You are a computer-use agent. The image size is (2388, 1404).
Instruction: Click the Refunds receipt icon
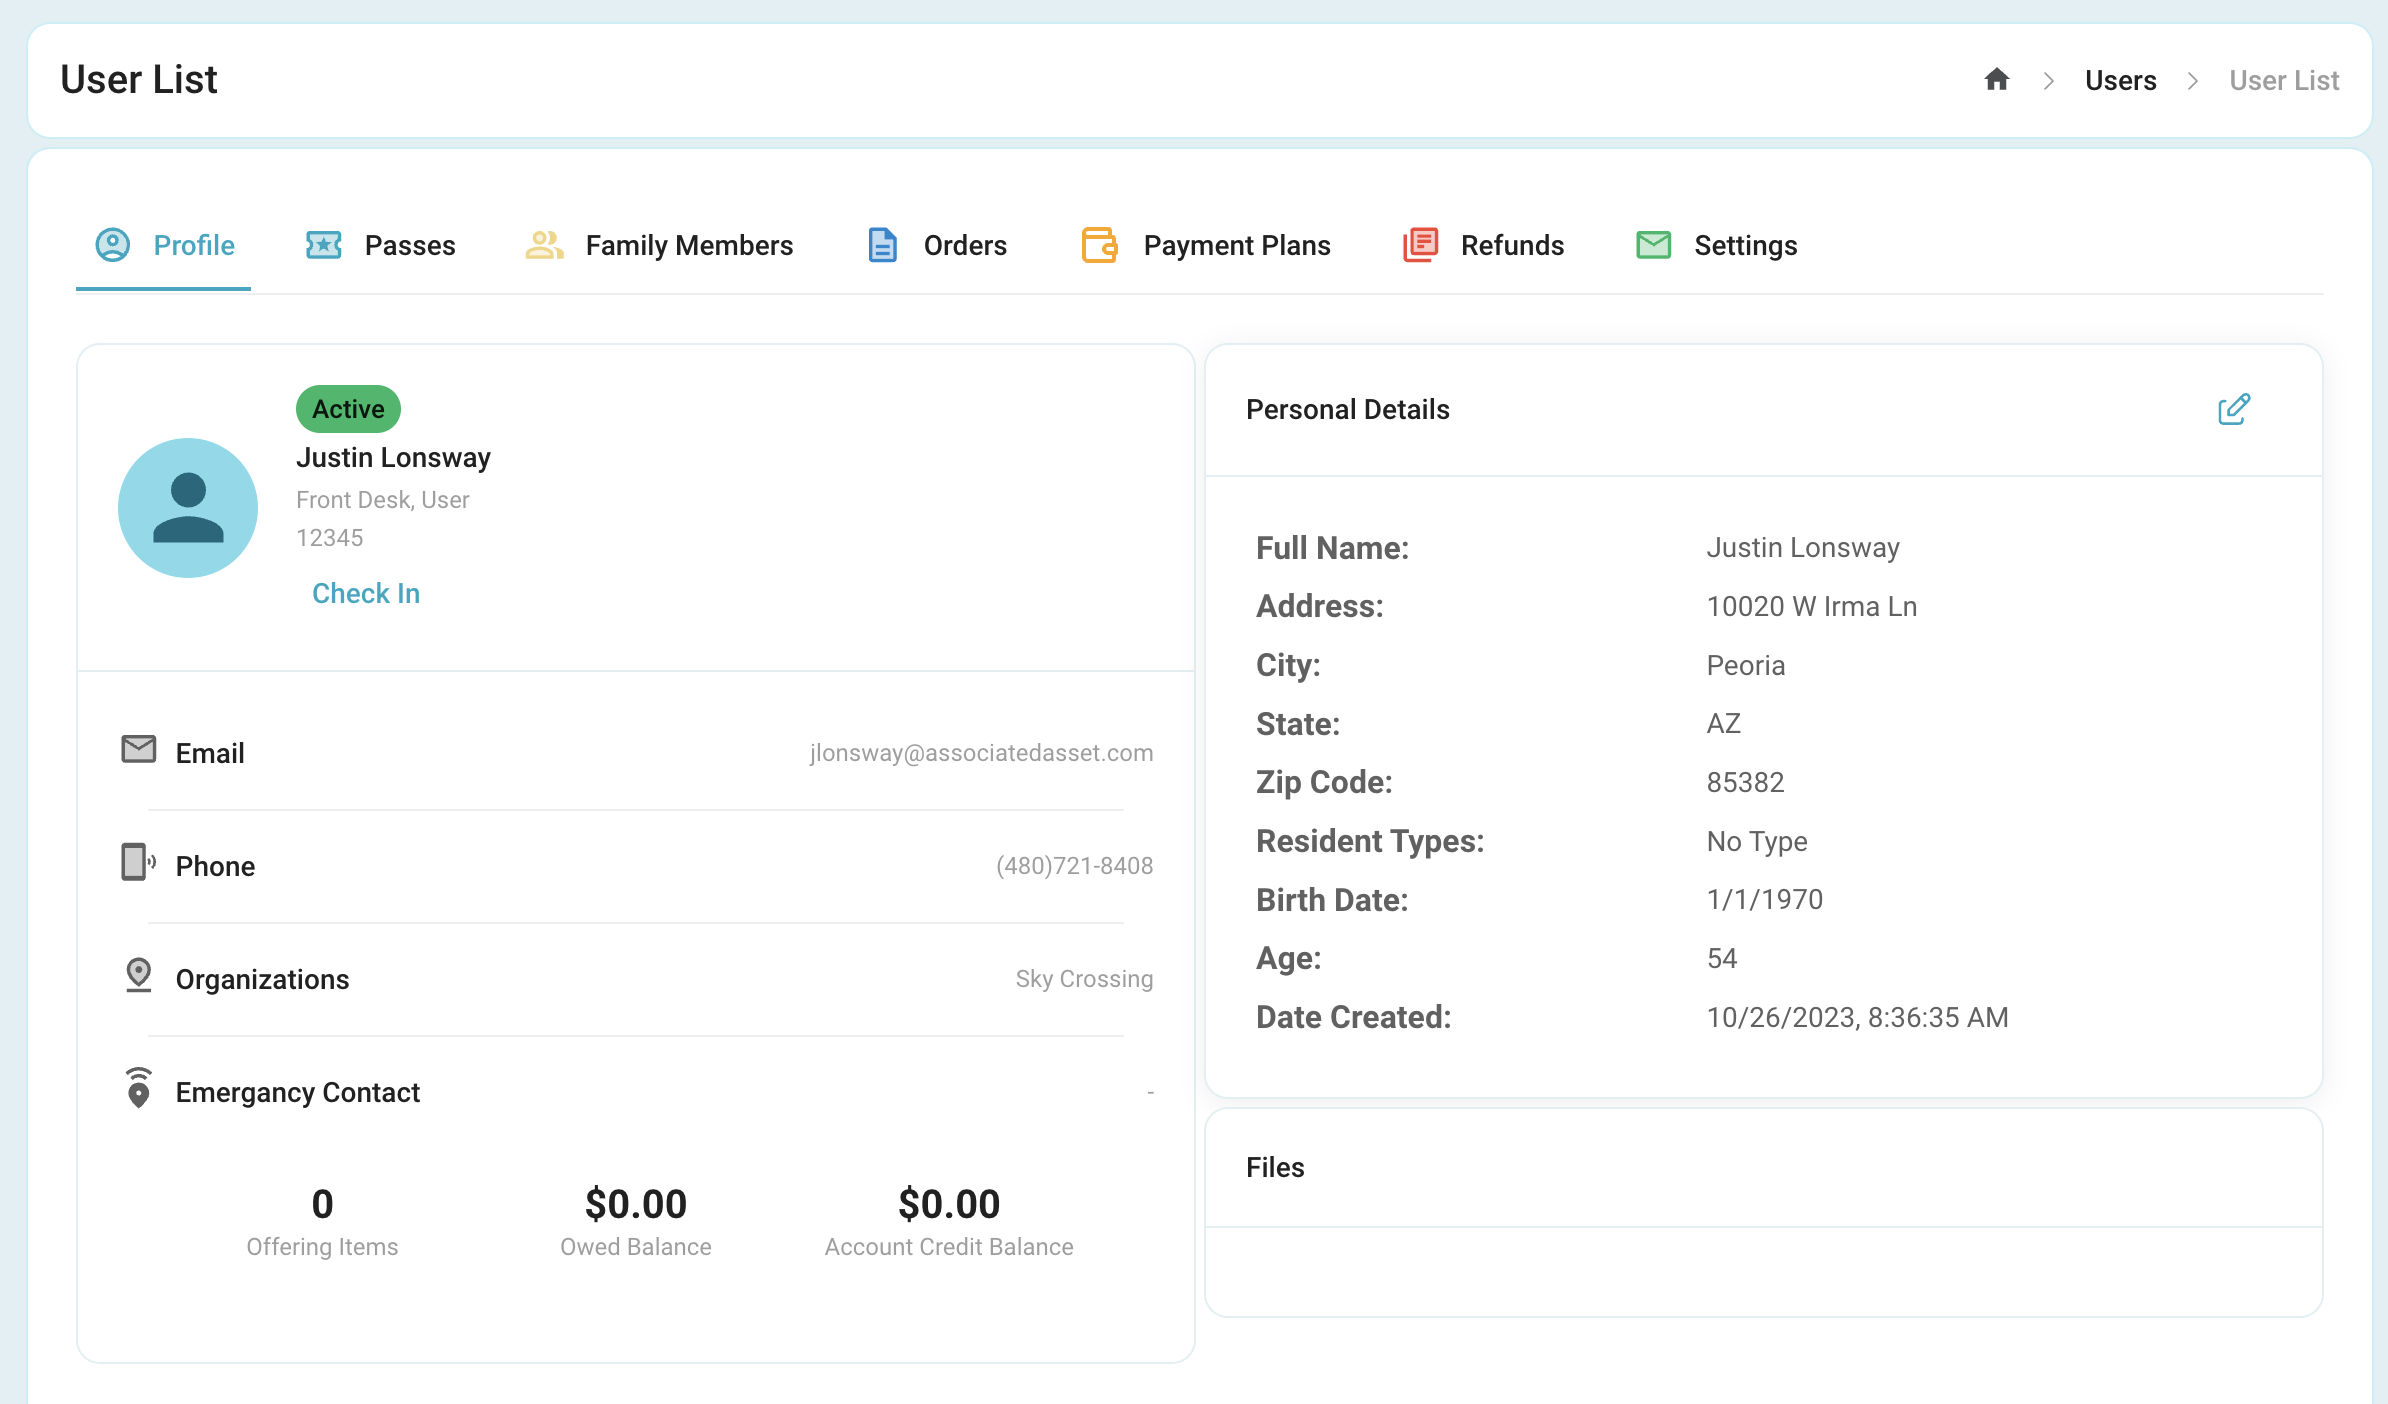tap(1420, 245)
